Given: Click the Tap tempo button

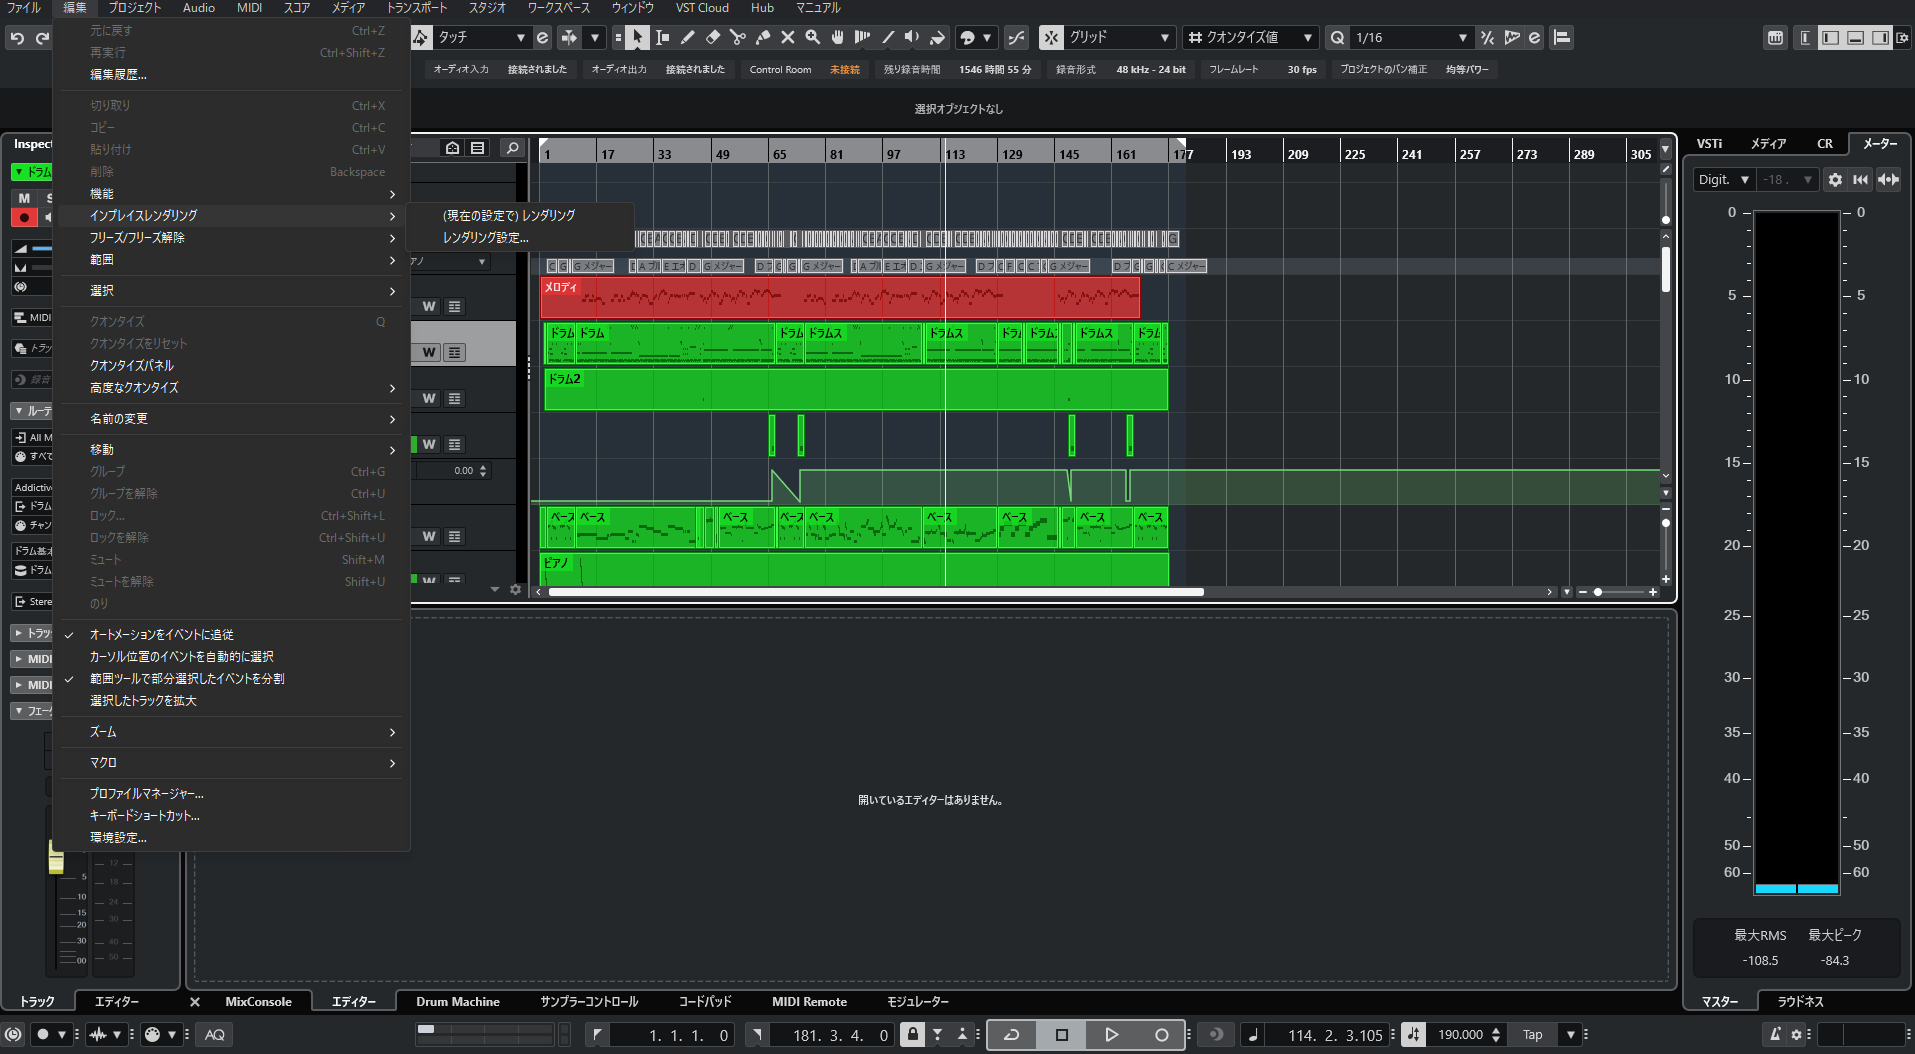Looking at the screenshot, I should click(1532, 1035).
